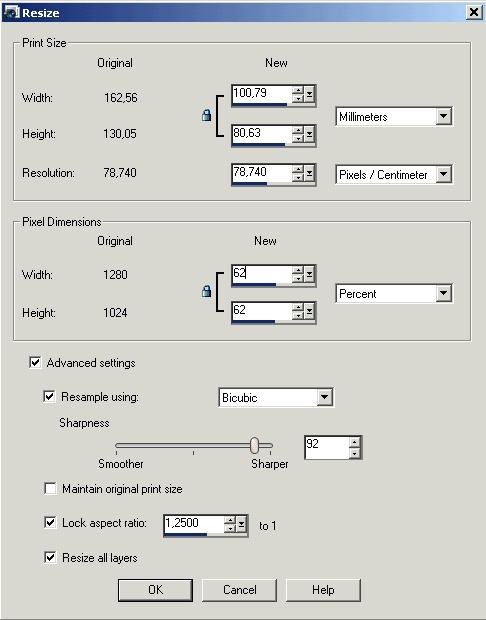Toggle the Advanced settings checkbox
486x620 pixels.
tap(35, 362)
